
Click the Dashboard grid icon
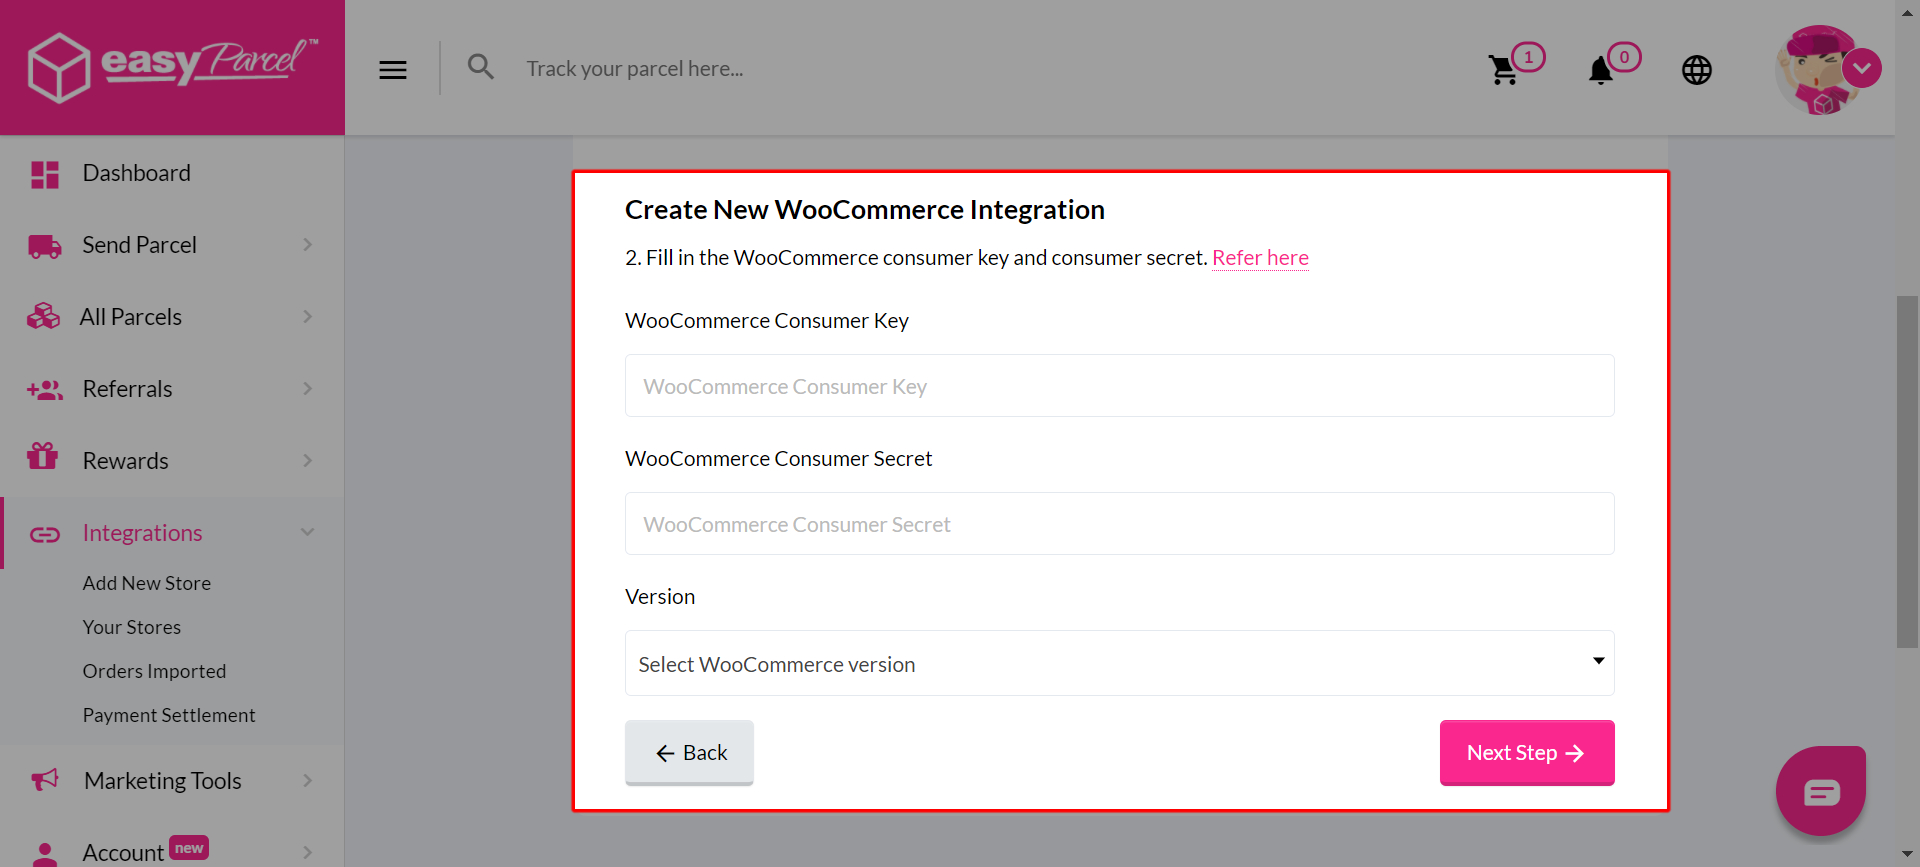pyautogui.click(x=45, y=174)
